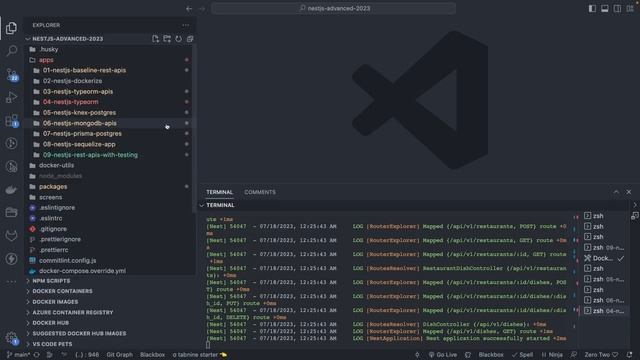The image size is (640, 360).
Task: Click tabnine starter in status bar
Action: pos(200,355)
